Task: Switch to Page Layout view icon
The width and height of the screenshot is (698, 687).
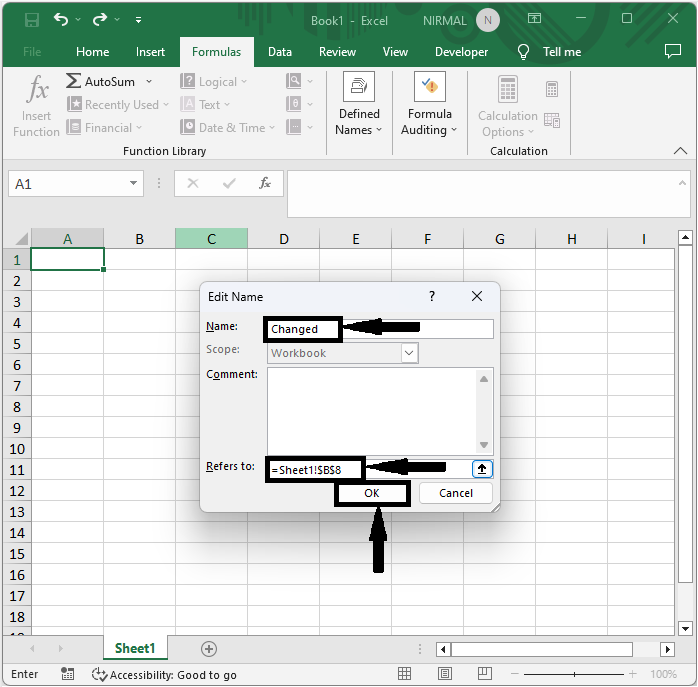Action: point(445,674)
